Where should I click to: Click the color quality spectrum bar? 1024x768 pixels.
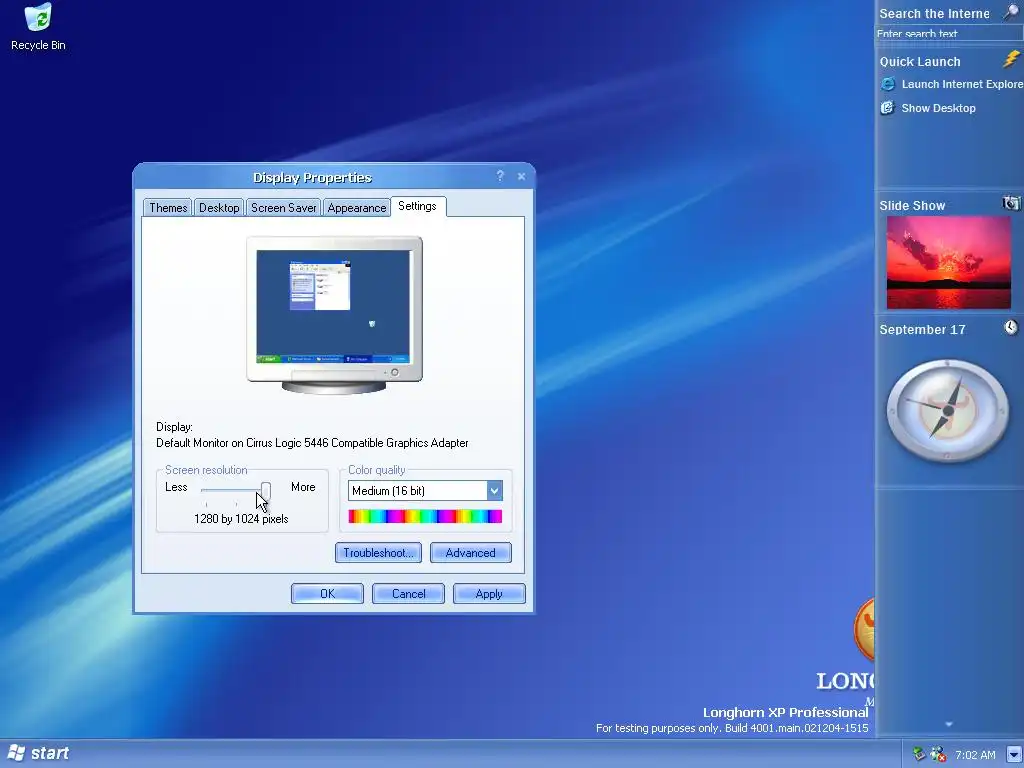coord(425,517)
